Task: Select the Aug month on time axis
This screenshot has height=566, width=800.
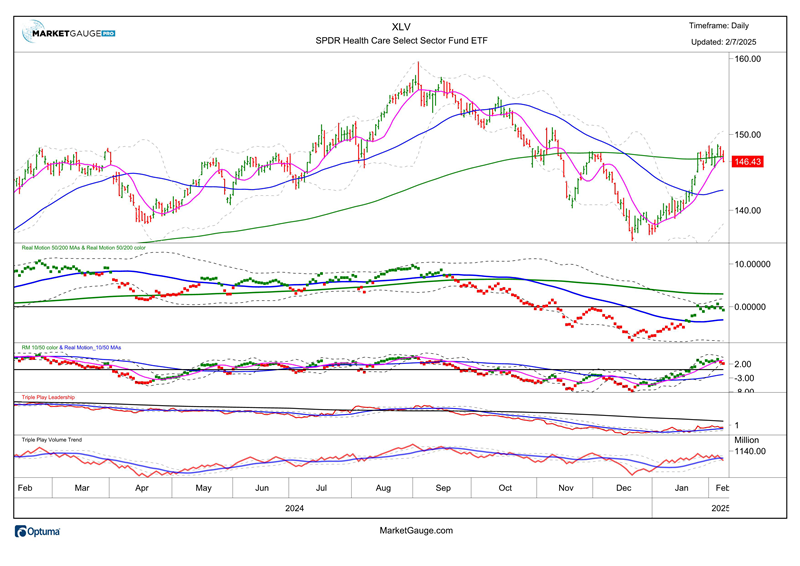Action: click(382, 487)
